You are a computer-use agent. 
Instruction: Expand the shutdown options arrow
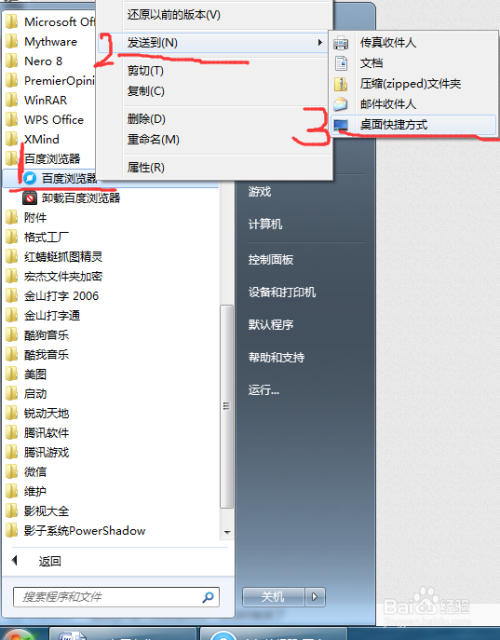point(315,597)
